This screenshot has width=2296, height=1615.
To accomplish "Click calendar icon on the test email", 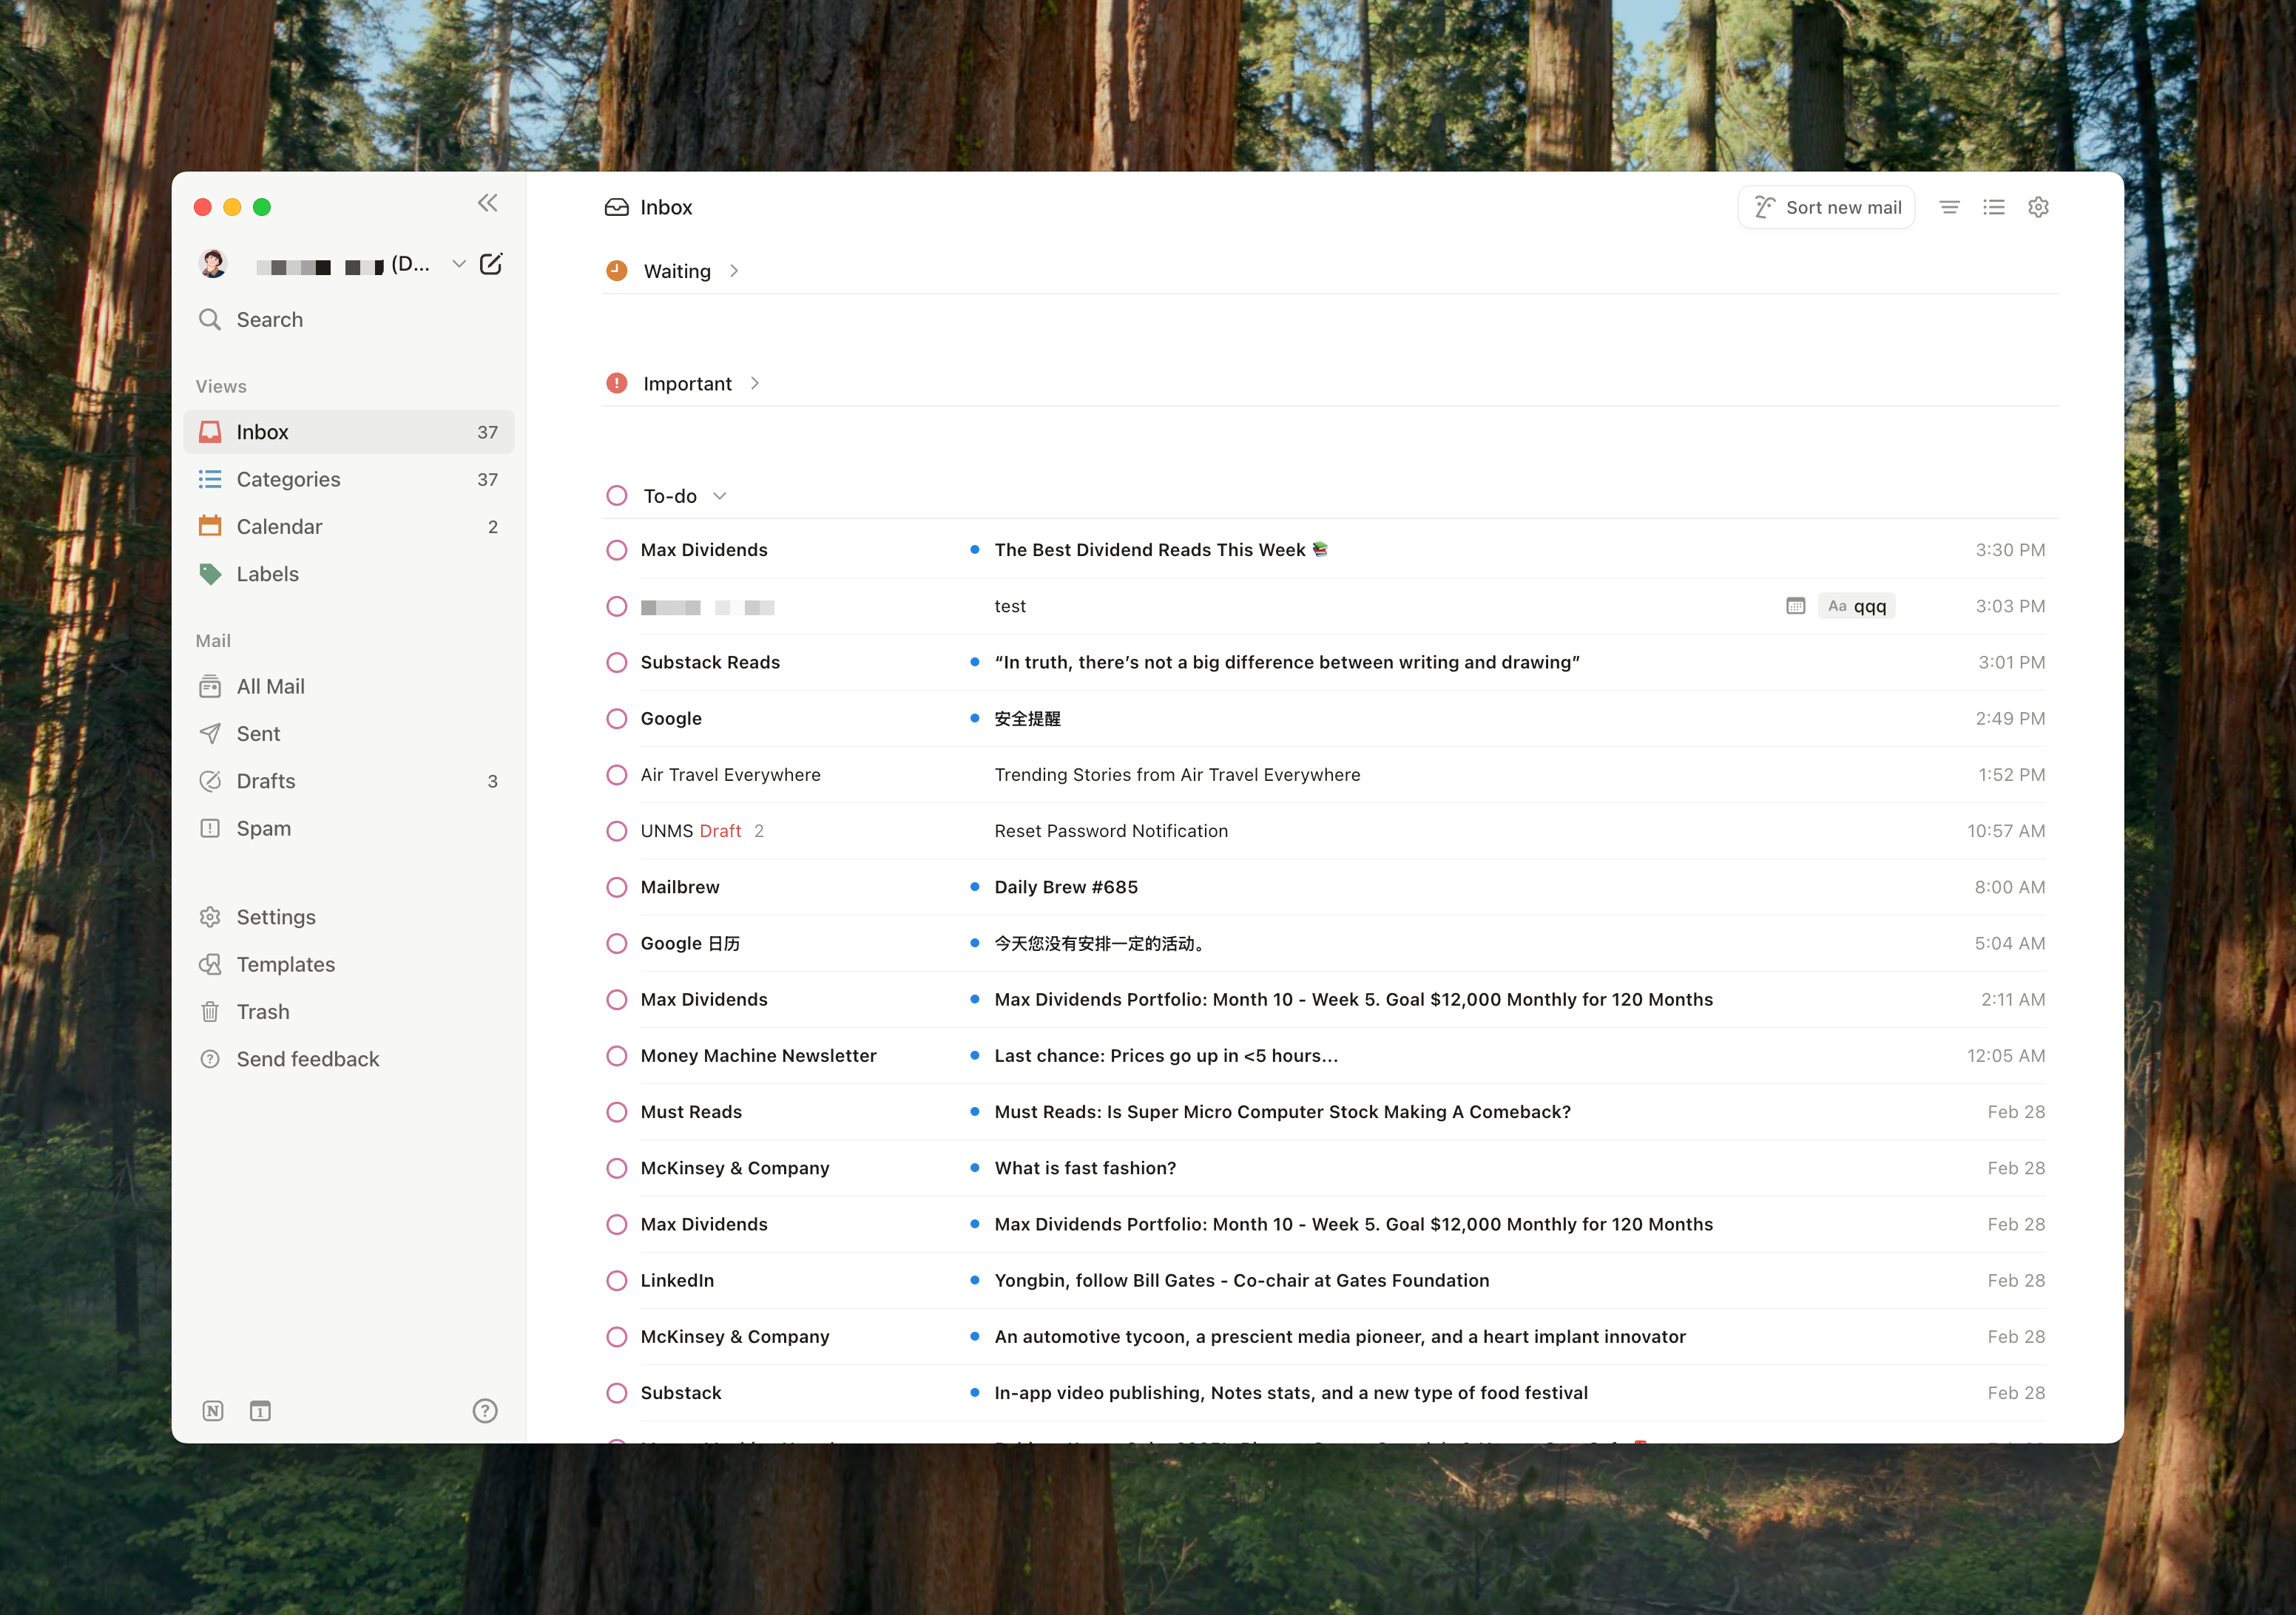I will 1795,606.
